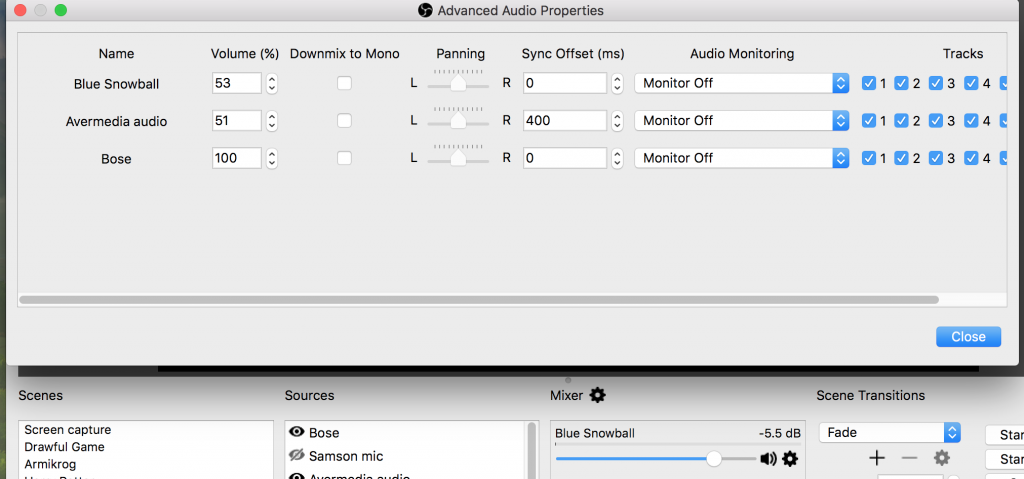Enable Downmix to Mono for Blue Snowball
Viewport: 1024px width, 479px height.
click(x=344, y=83)
